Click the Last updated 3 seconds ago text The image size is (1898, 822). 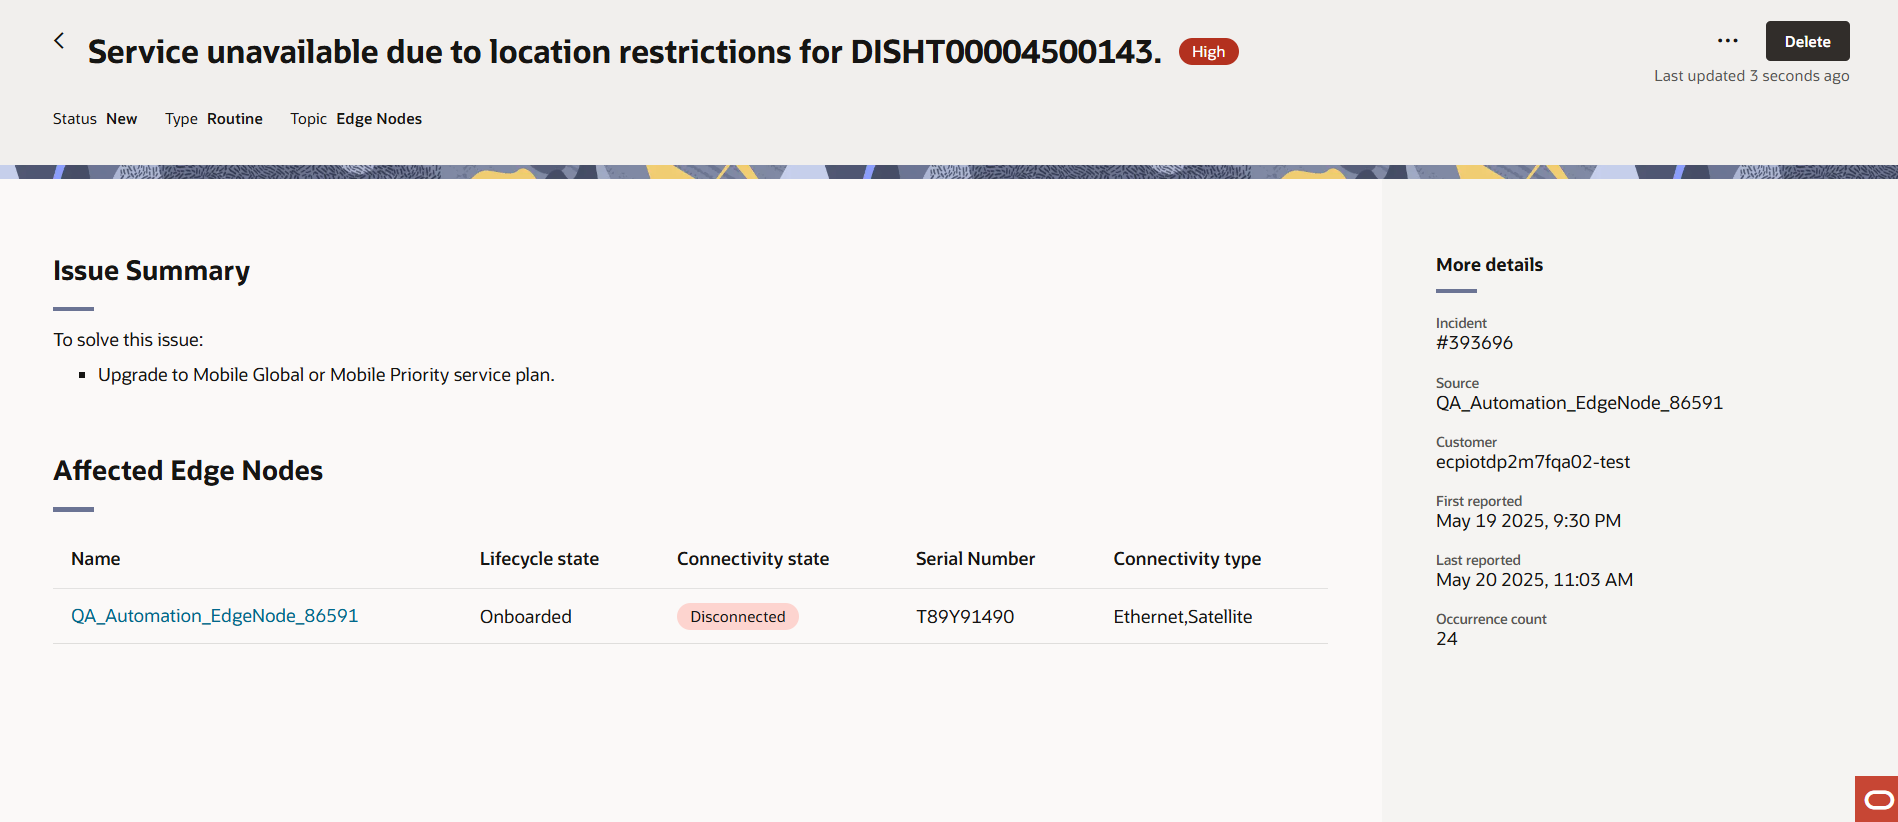tap(1751, 75)
